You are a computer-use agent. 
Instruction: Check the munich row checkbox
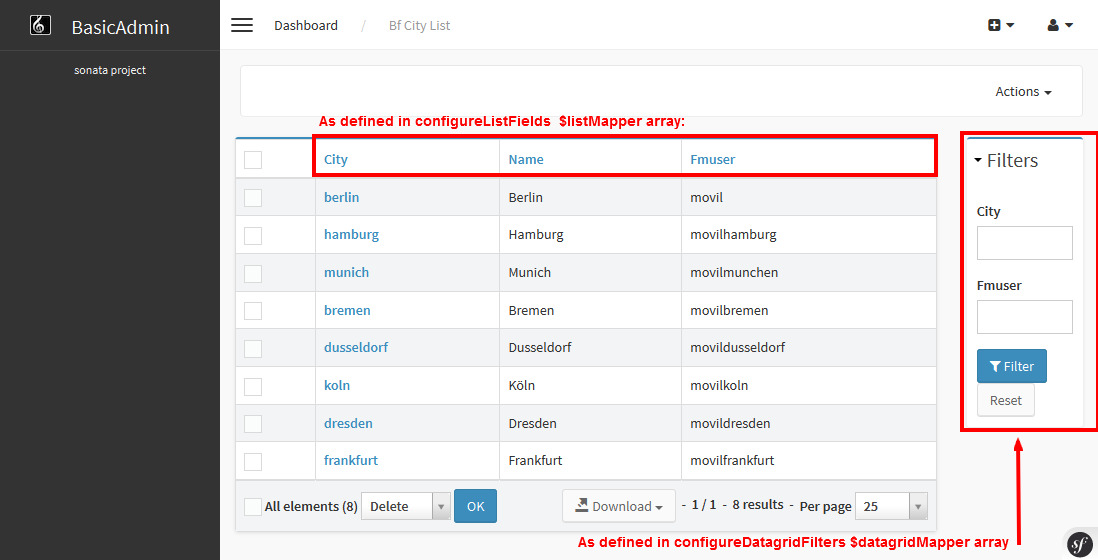pyautogui.click(x=253, y=273)
